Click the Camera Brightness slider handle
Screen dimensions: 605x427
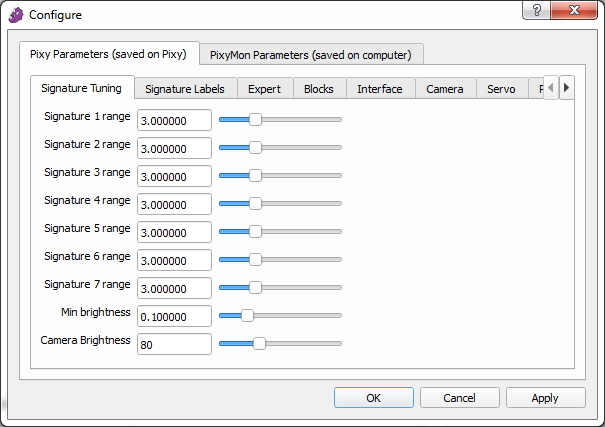coord(259,343)
